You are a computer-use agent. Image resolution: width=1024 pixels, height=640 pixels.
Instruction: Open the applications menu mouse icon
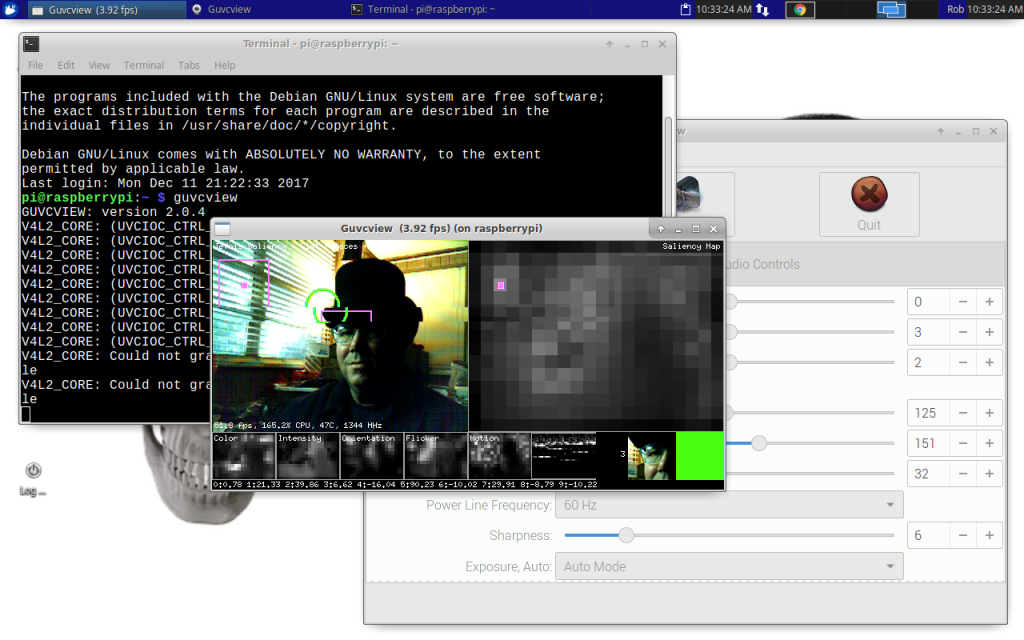click(10, 9)
